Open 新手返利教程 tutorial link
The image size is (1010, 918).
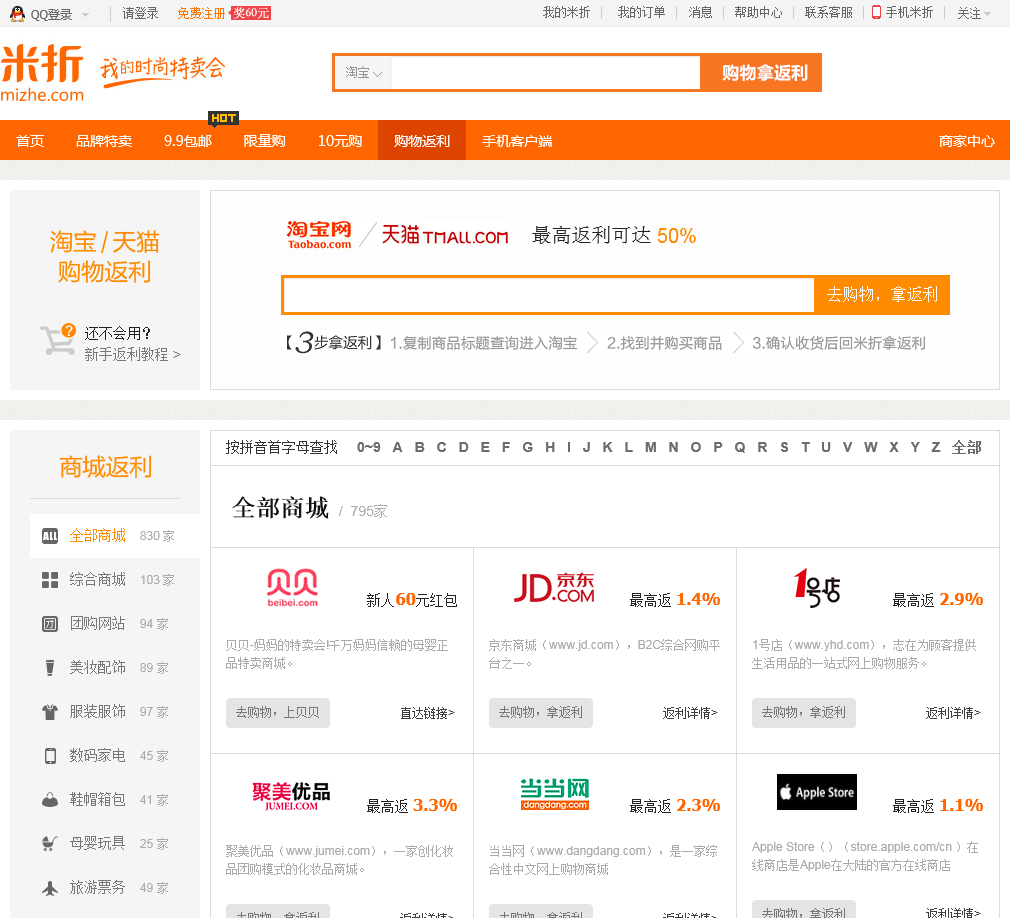coord(132,354)
